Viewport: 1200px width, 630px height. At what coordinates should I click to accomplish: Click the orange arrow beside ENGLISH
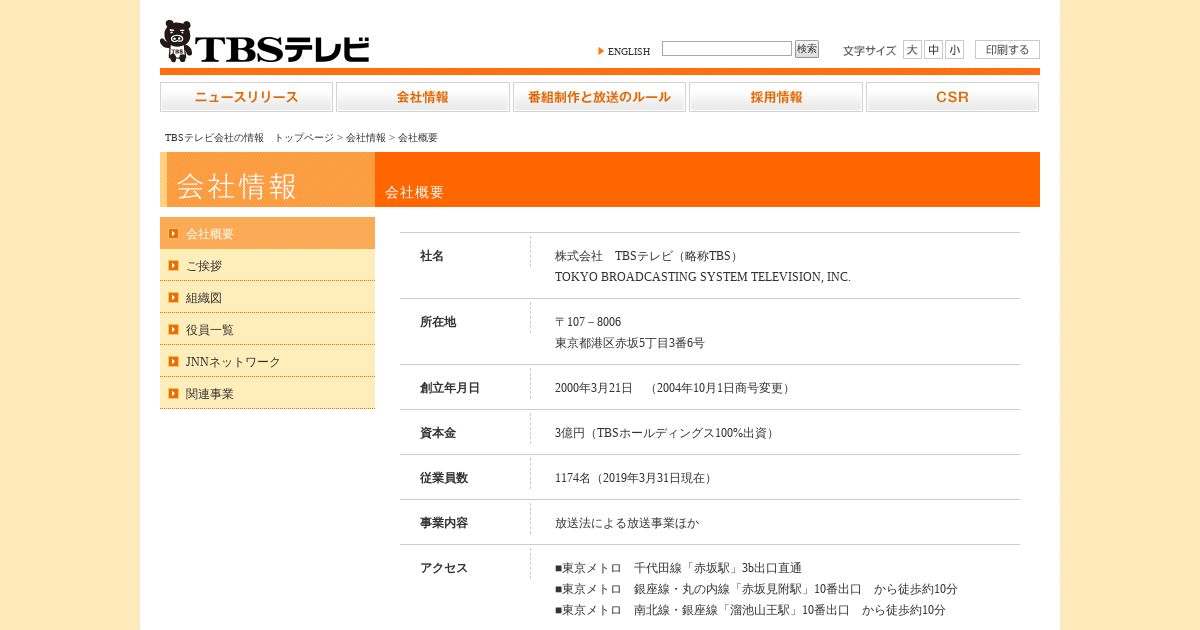(601, 51)
